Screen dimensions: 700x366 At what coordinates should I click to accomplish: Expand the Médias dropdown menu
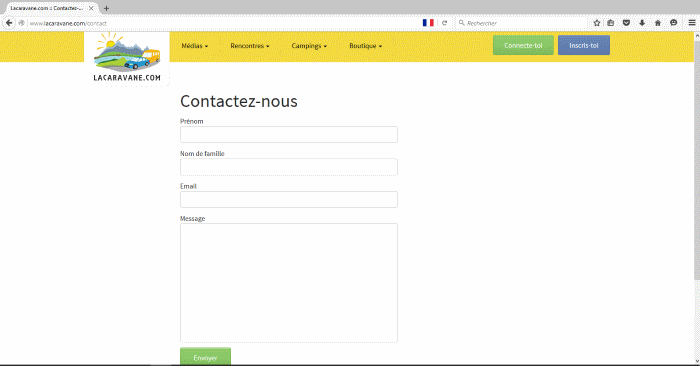point(195,46)
